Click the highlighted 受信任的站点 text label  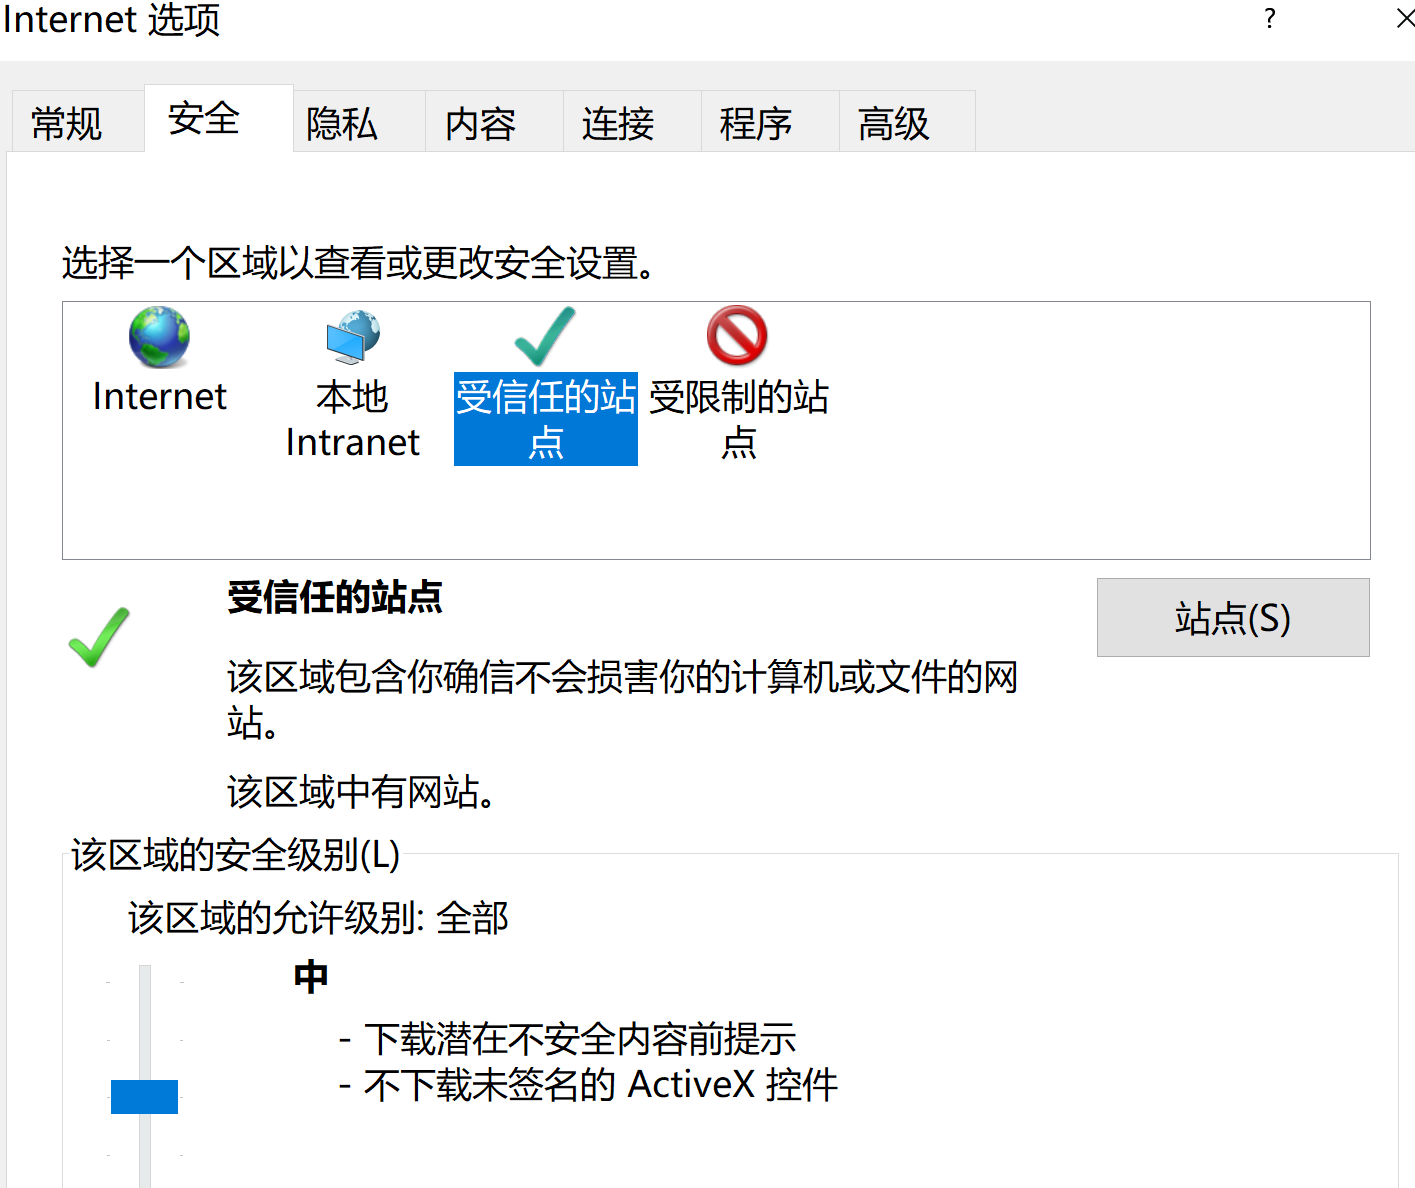[546, 419]
